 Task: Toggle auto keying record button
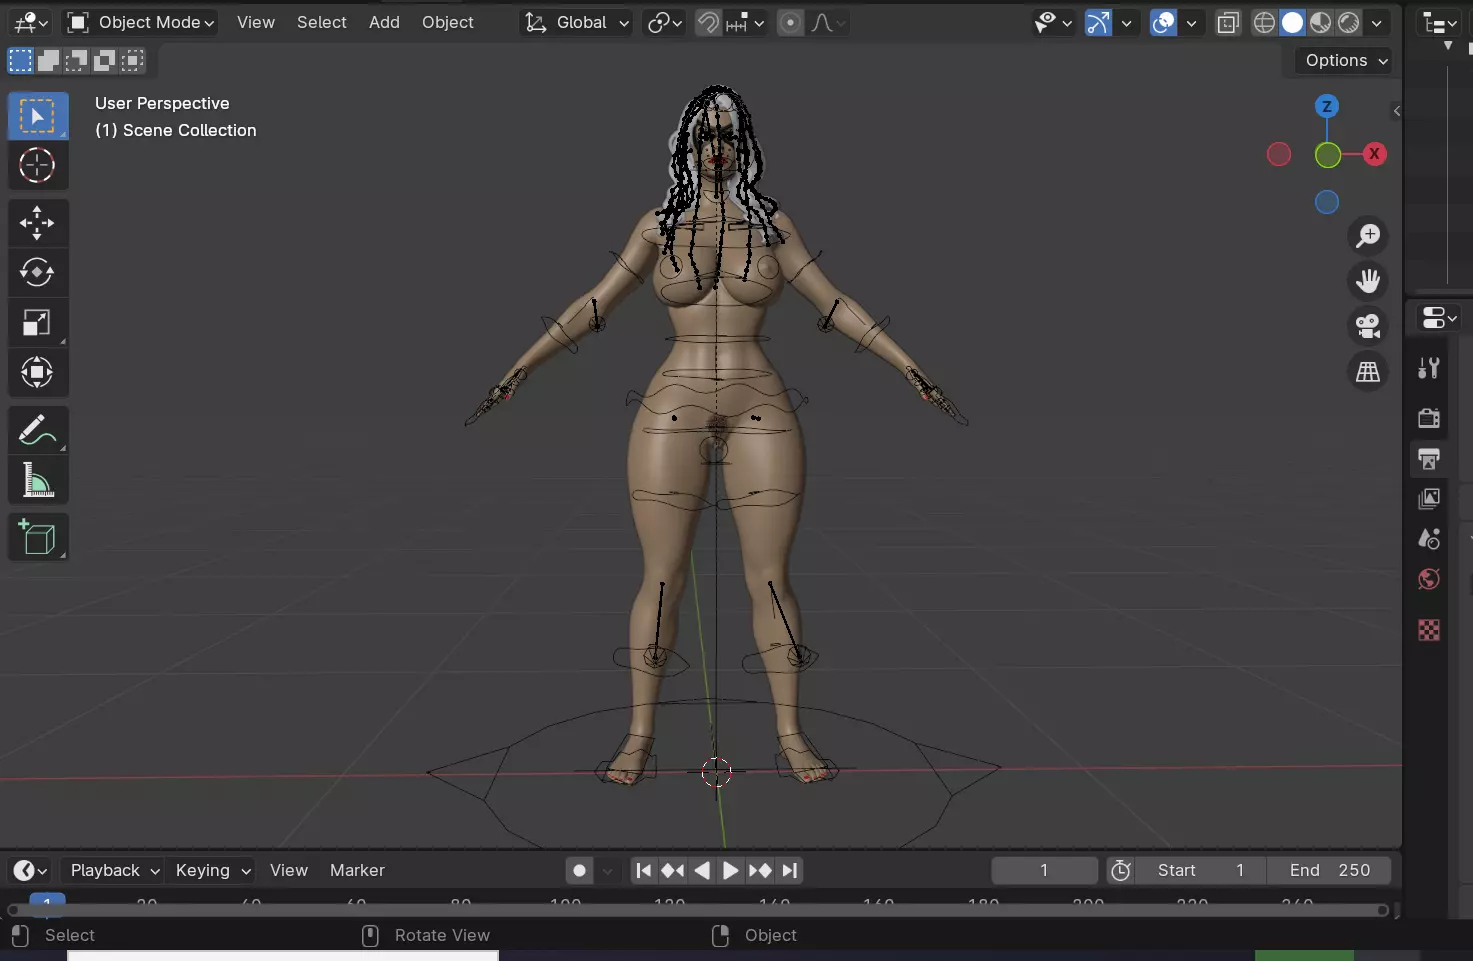pyautogui.click(x=579, y=871)
